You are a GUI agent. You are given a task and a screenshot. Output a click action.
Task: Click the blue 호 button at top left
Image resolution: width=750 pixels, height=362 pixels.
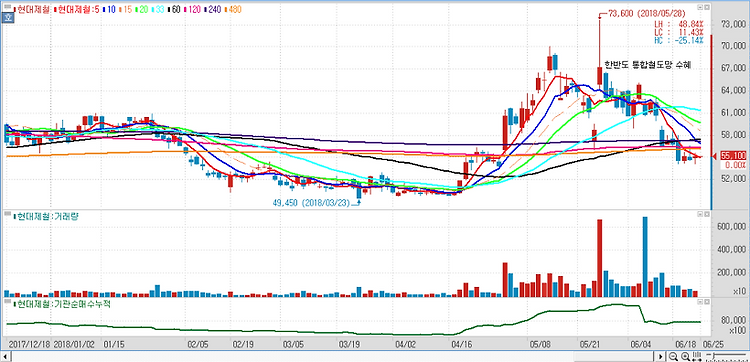(7, 19)
